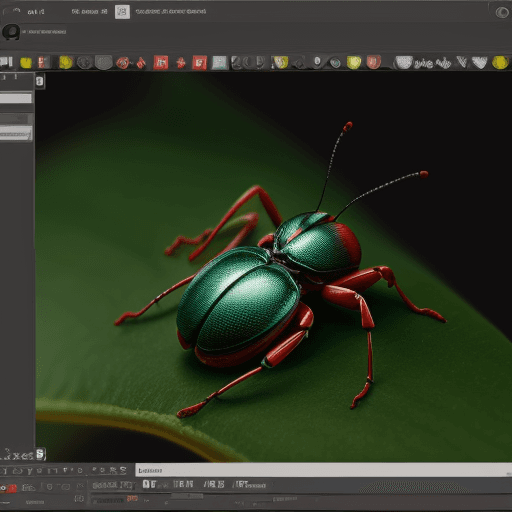Select the dark gray round toolbar icon
512x512 pixels.
tap(84, 63)
